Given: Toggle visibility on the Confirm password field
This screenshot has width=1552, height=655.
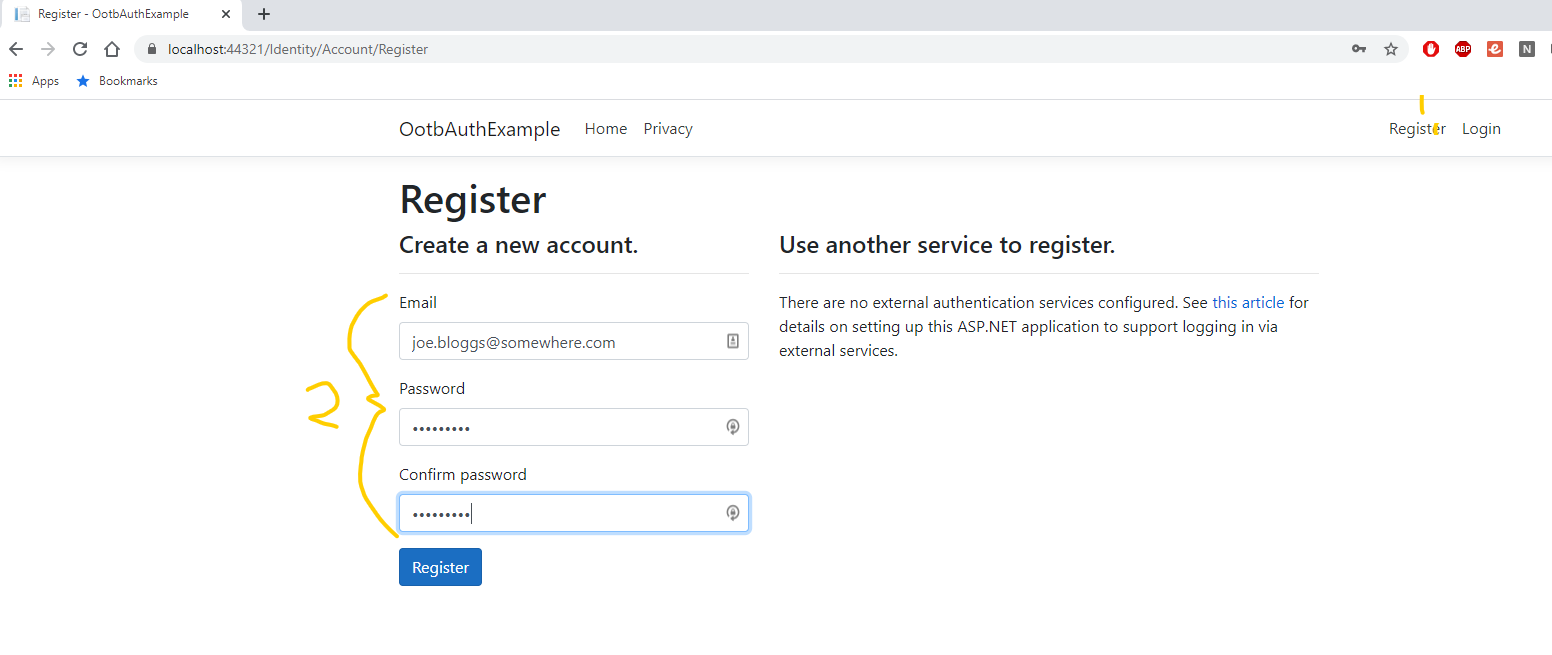Looking at the screenshot, I should [733, 512].
